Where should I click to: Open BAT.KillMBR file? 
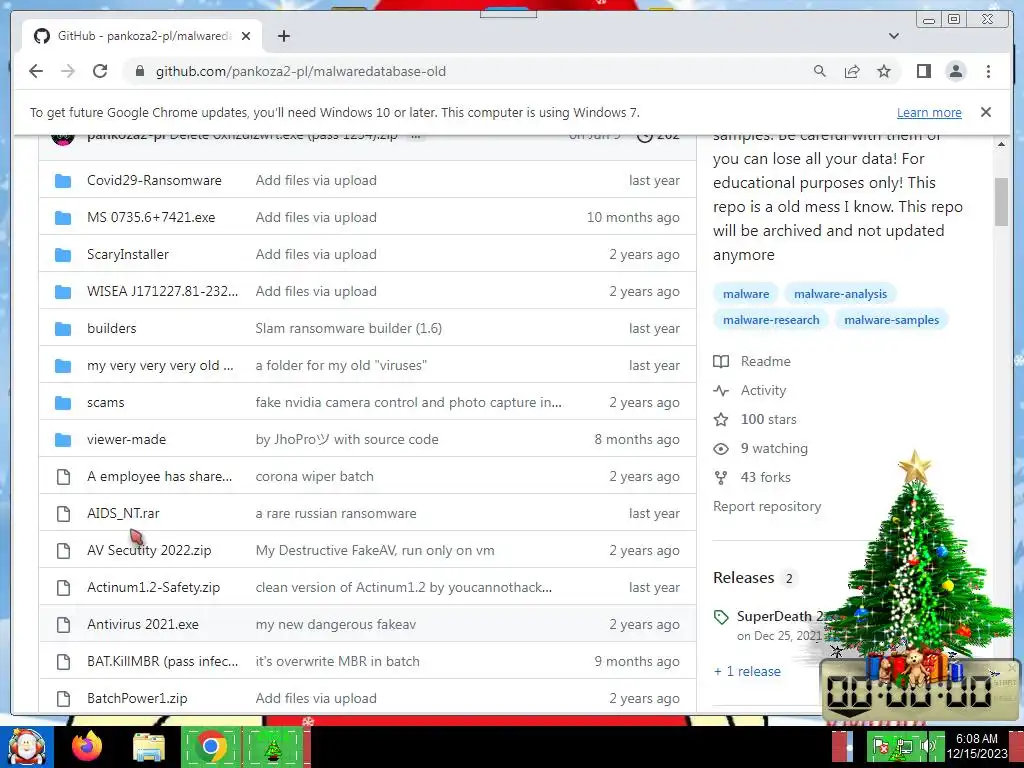click(163, 662)
